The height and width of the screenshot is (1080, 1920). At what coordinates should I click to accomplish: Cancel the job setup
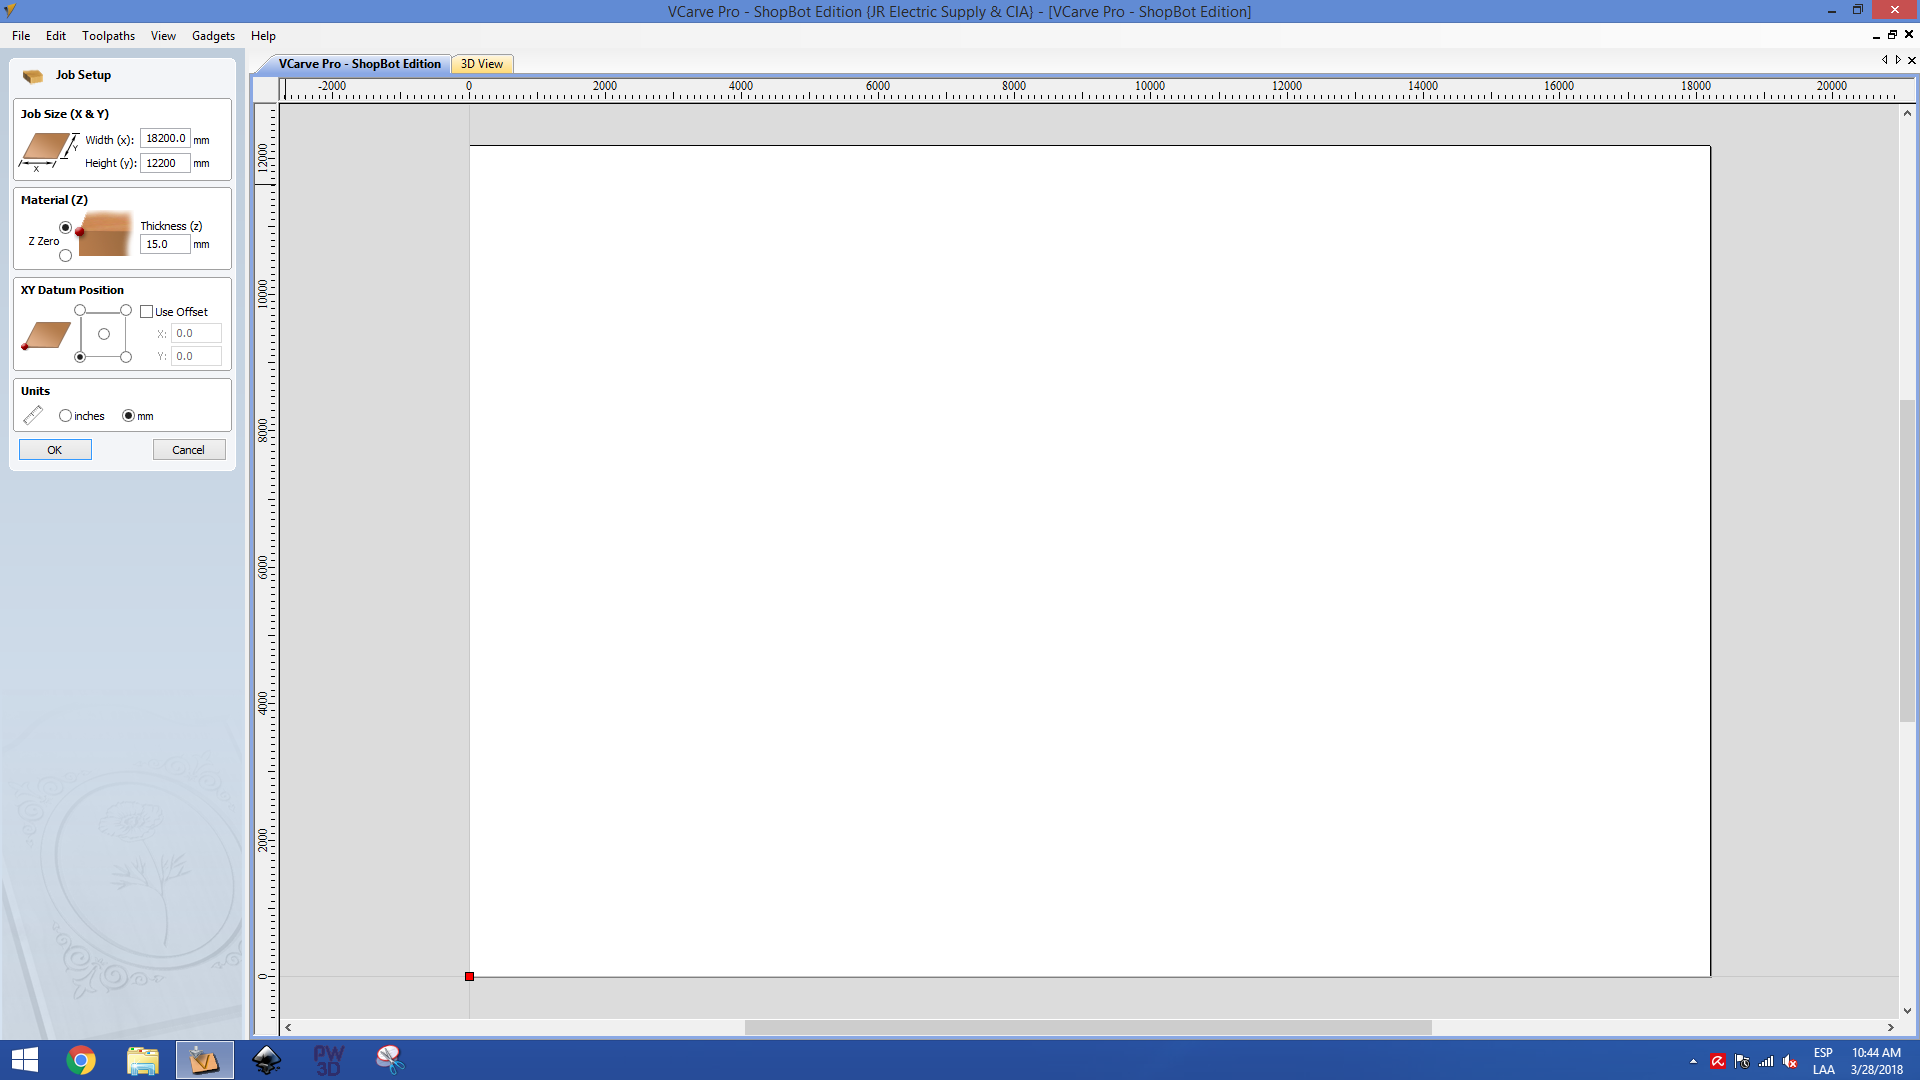pos(189,450)
